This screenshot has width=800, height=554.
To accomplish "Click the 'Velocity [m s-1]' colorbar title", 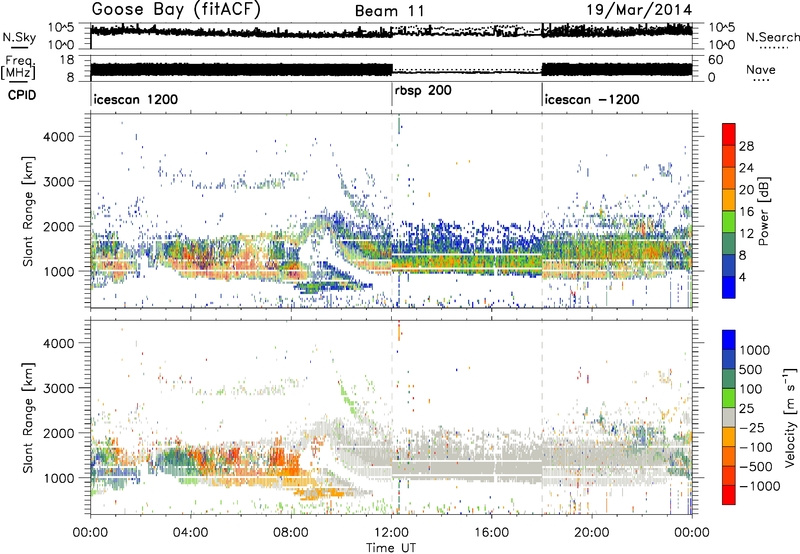I will tap(790, 417).
